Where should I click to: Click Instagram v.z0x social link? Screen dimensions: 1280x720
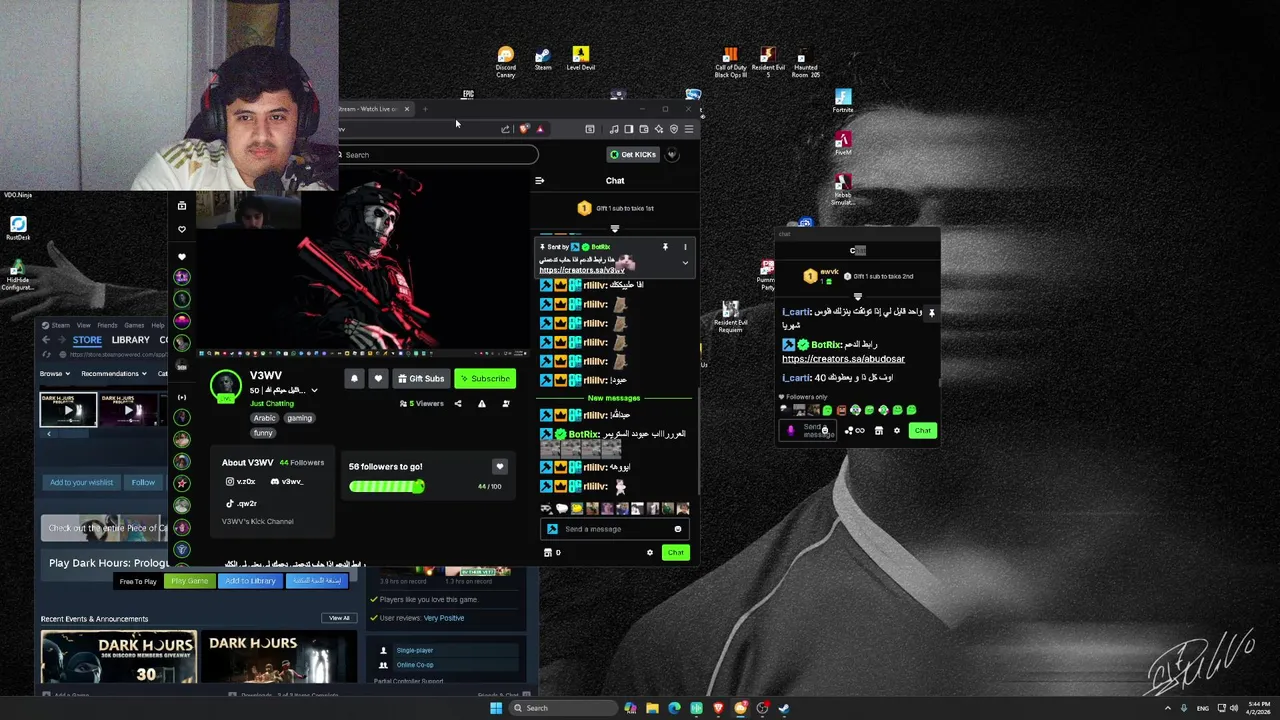[241, 482]
